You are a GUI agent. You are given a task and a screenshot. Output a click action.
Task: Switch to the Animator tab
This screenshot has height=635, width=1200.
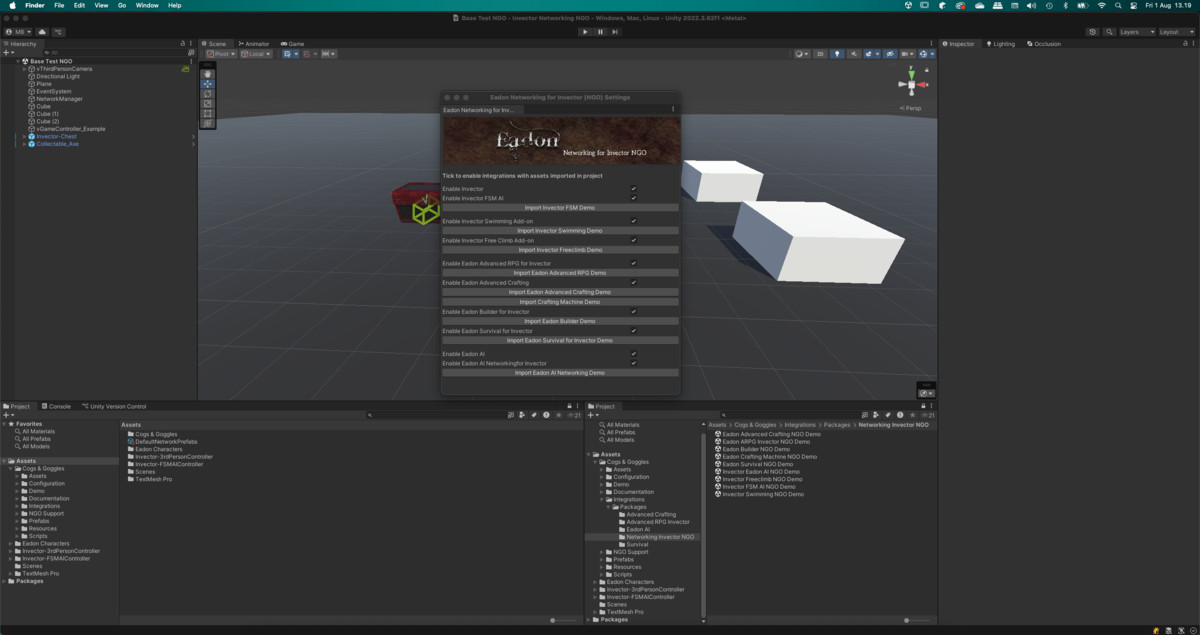pyautogui.click(x=254, y=44)
